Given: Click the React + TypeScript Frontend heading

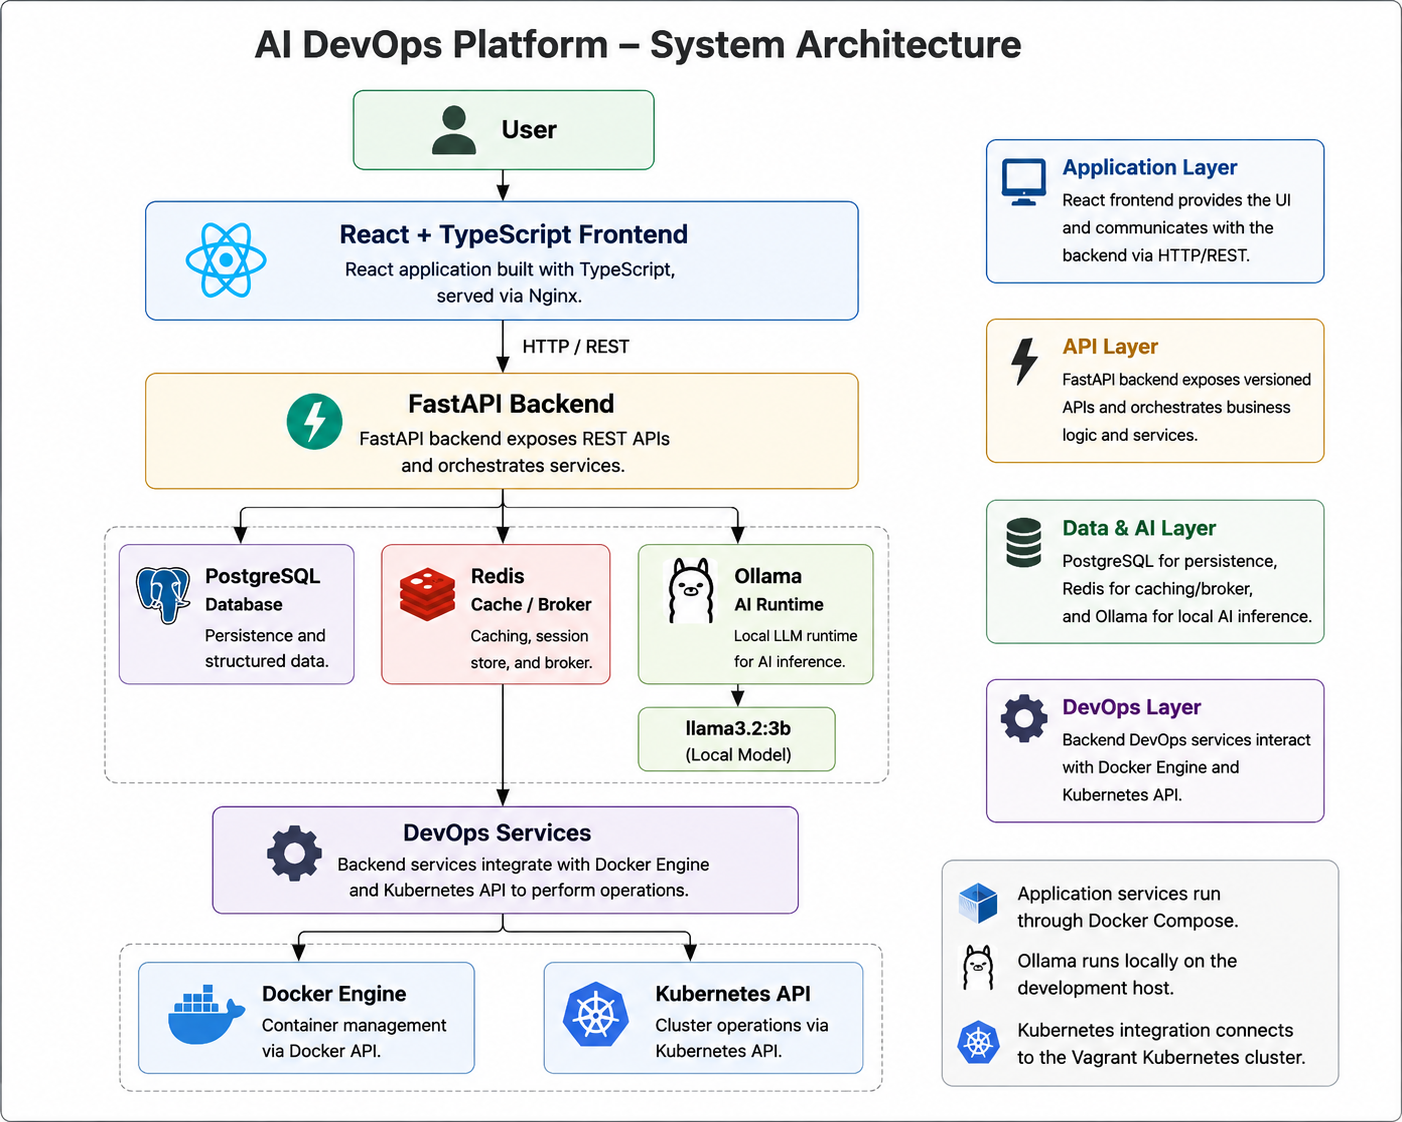Looking at the screenshot, I should pos(514,234).
